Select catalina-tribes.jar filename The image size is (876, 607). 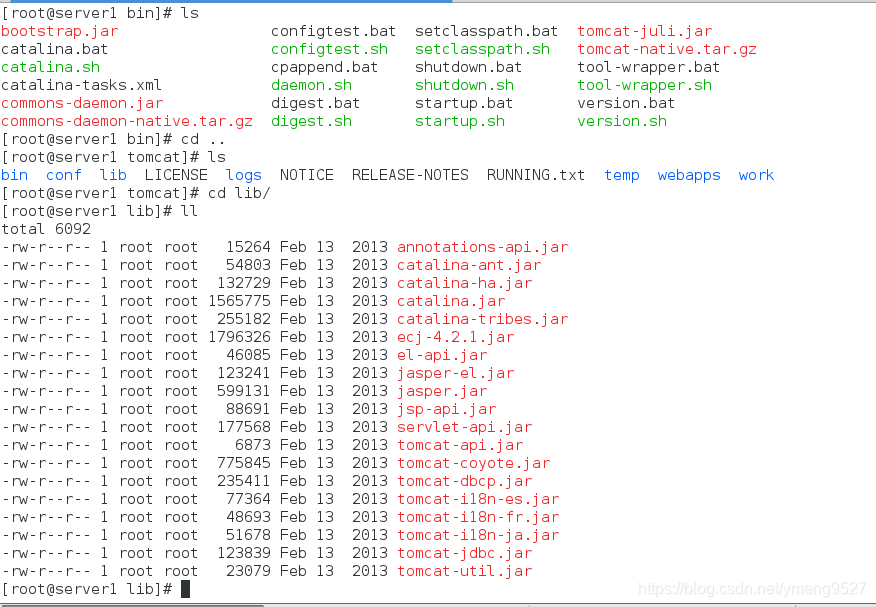point(483,319)
